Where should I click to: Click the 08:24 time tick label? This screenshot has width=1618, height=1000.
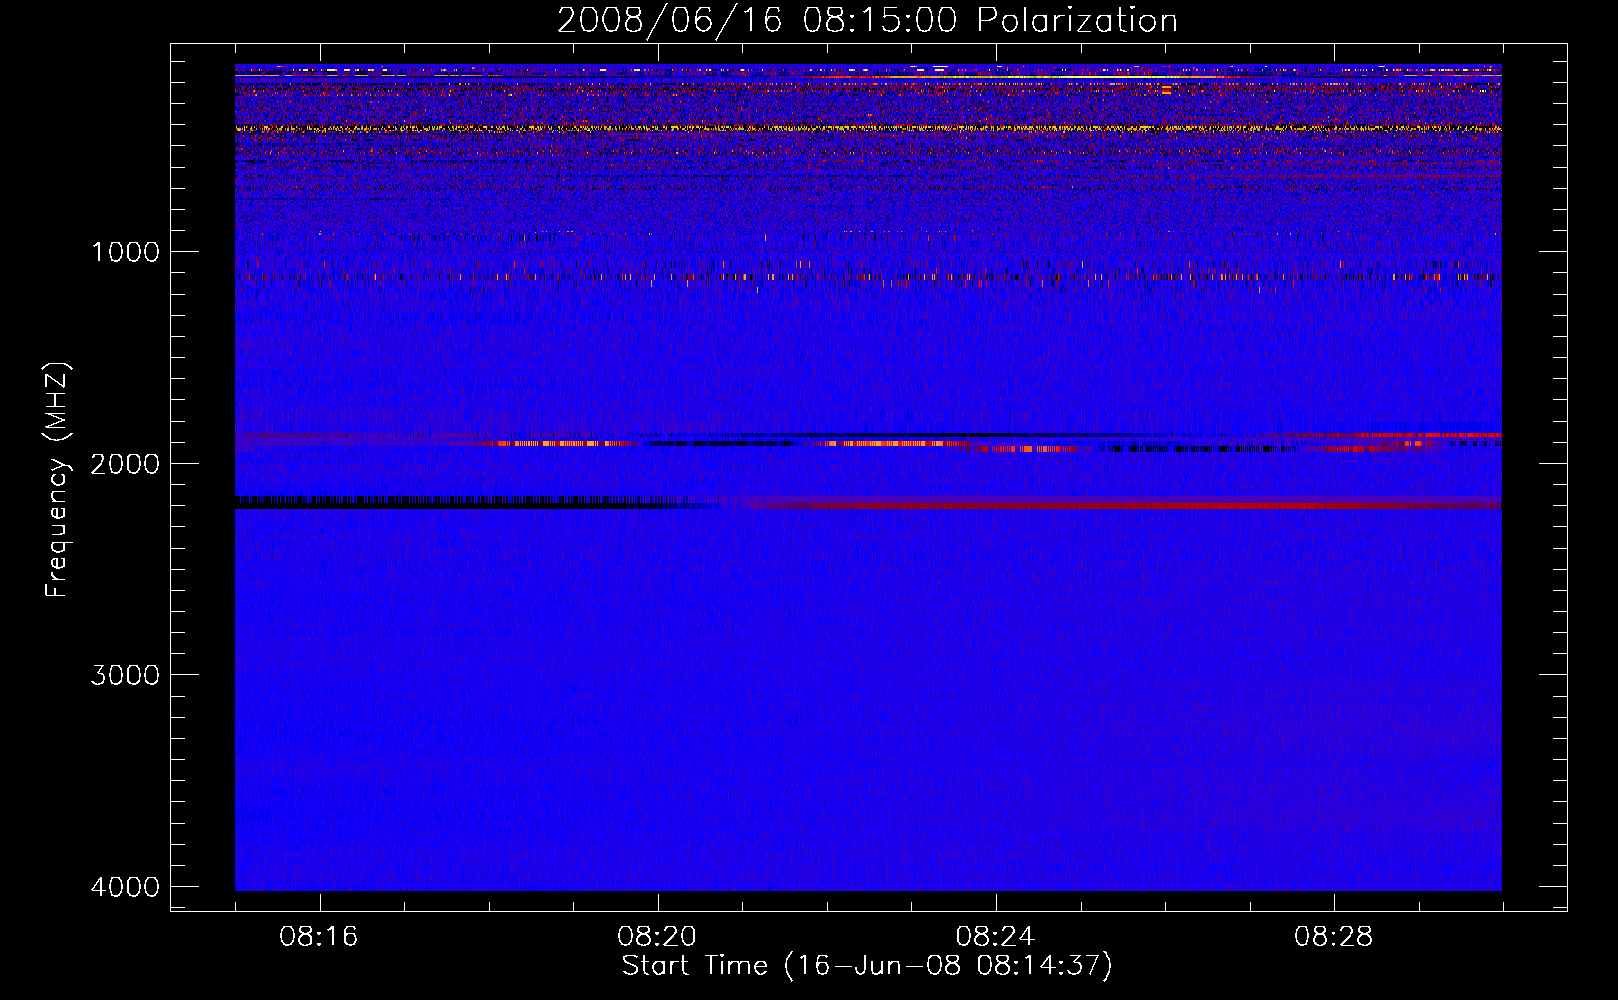point(995,937)
